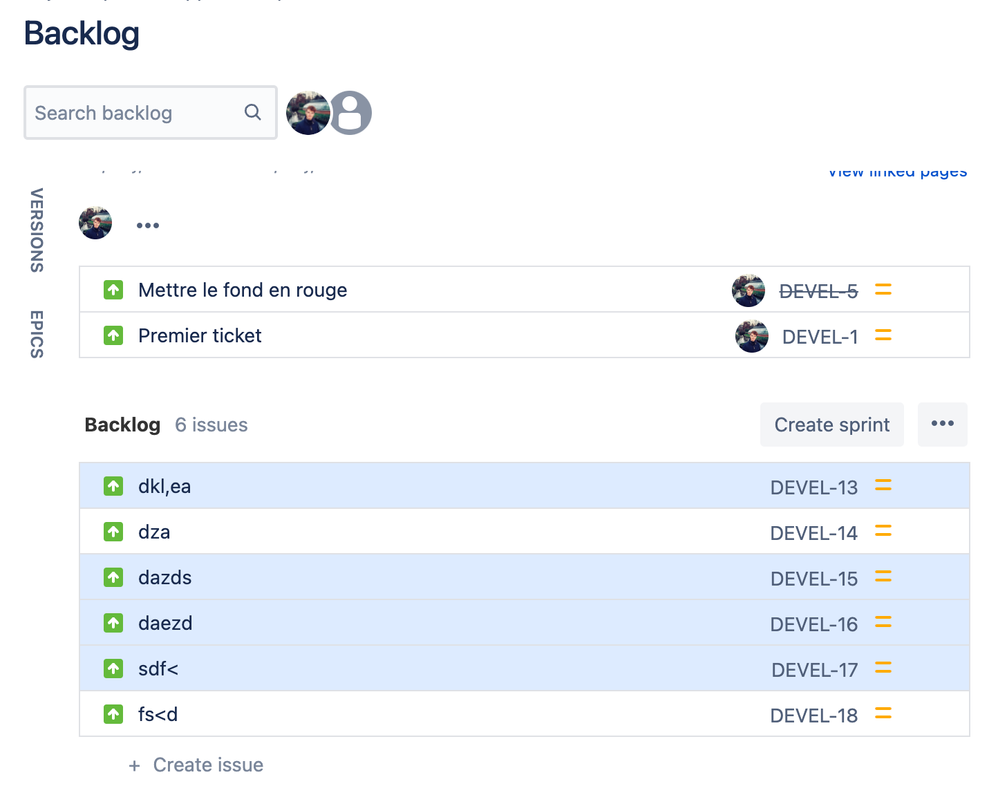Expand the EPICS side panel
Screen dimensions: 998x809
click(37, 334)
